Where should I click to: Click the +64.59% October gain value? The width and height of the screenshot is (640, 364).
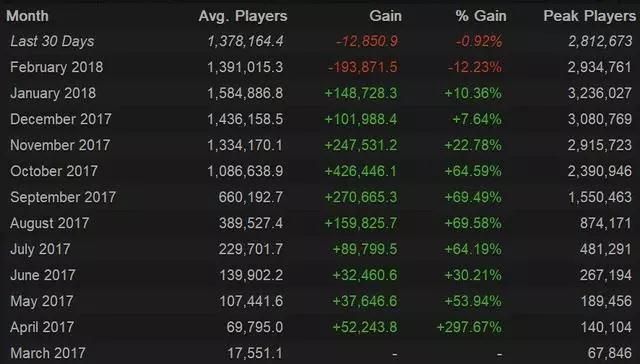coord(473,171)
